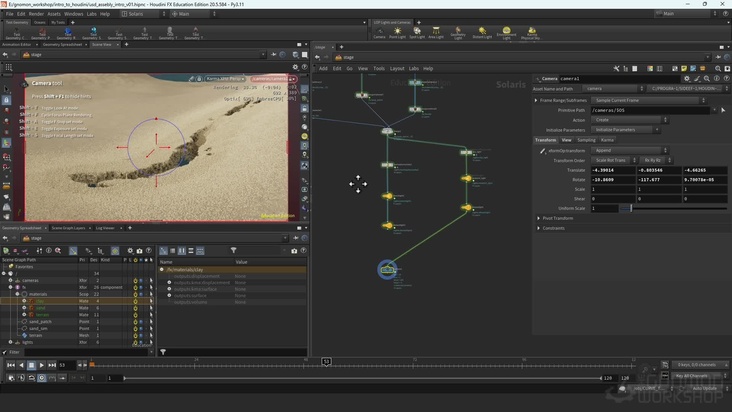Click the play forward button
Image resolution: width=732 pixels, height=412 pixels.
(x=42, y=365)
